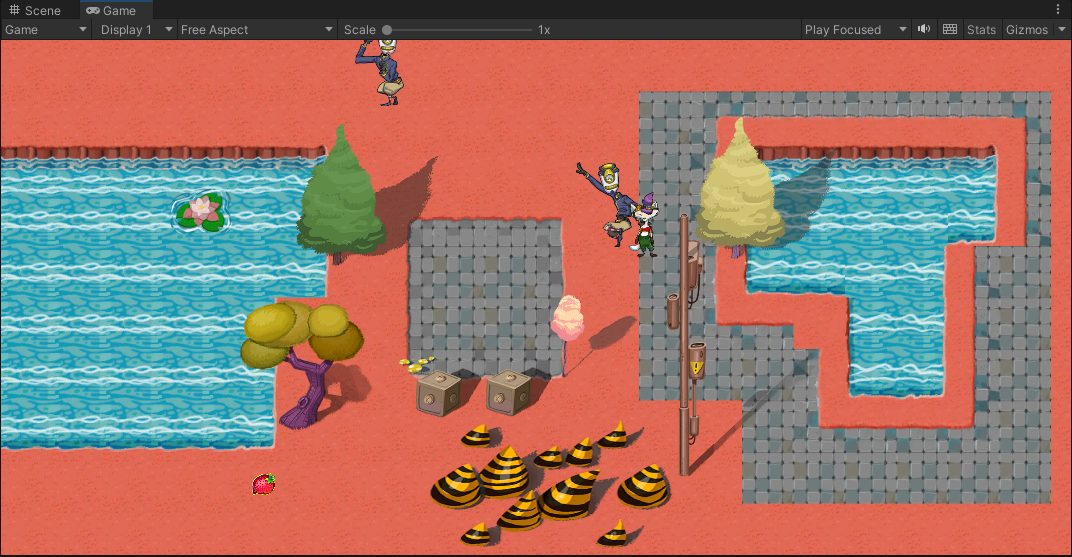Click the robot enemy near the top edge
This screenshot has width=1072, height=557.
381,72
